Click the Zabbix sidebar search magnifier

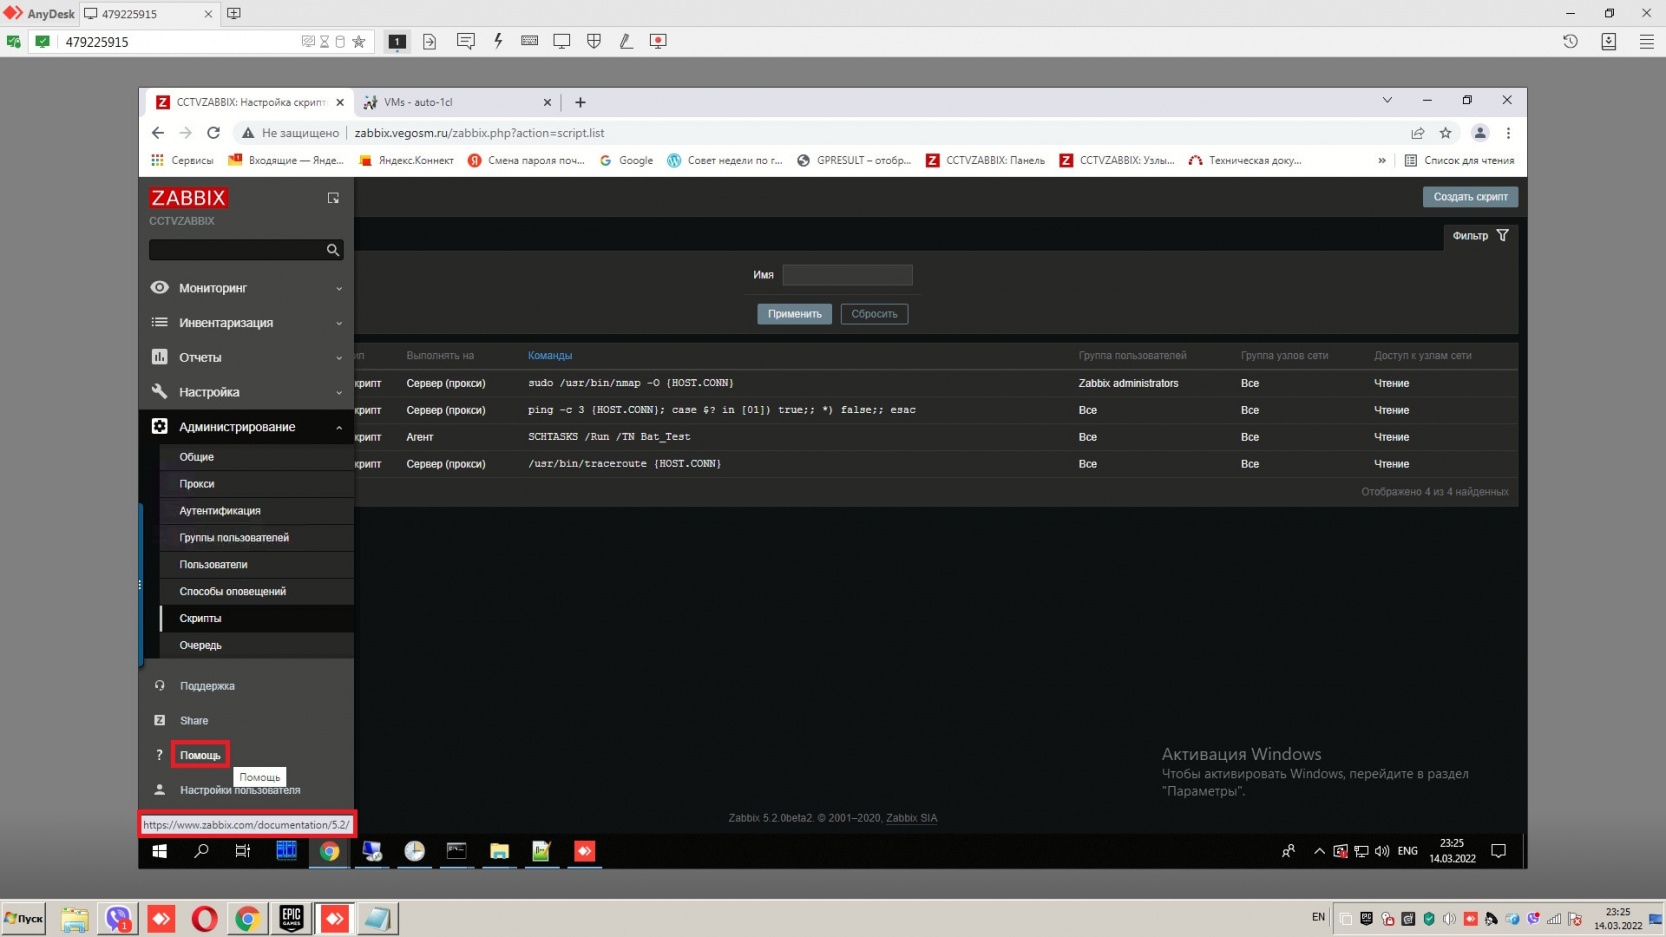(x=333, y=250)
